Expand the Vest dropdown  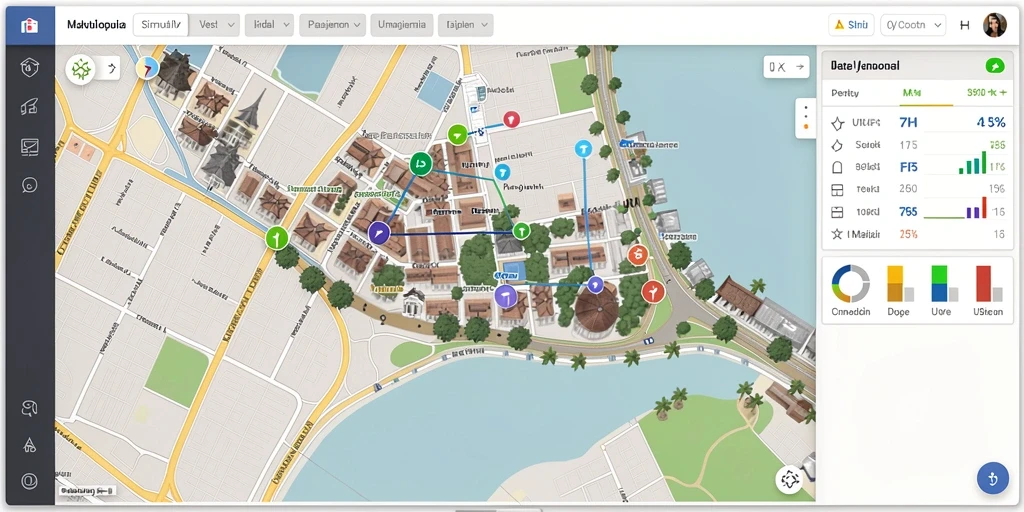coord(217,25)
